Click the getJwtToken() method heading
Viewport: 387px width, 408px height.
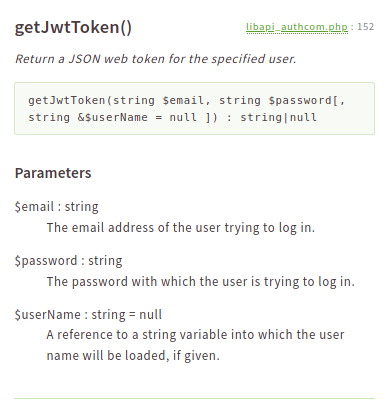point(73,27)
